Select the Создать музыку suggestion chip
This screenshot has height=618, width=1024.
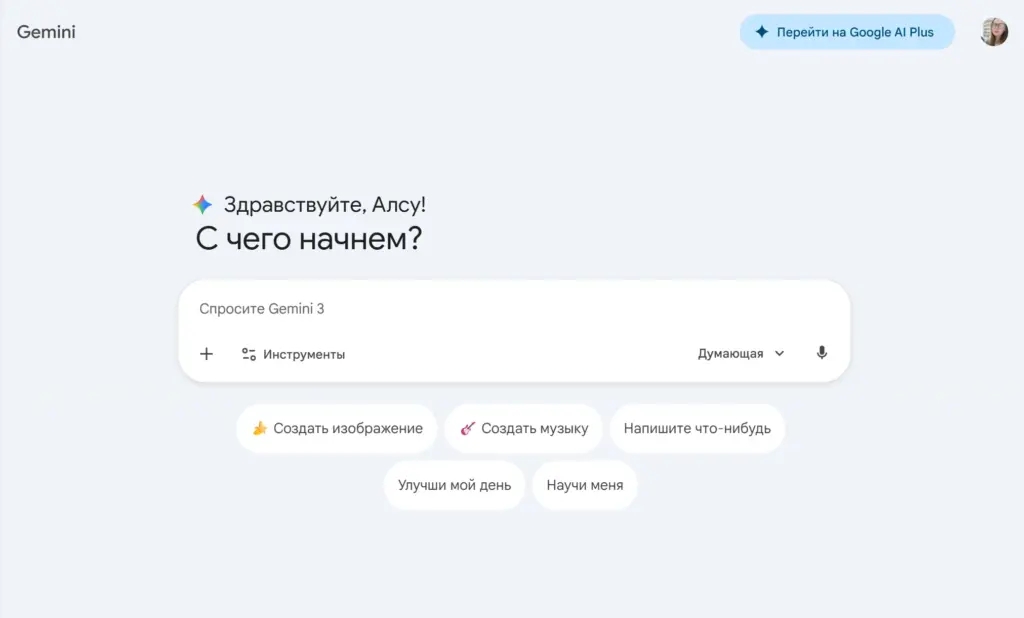524,428
